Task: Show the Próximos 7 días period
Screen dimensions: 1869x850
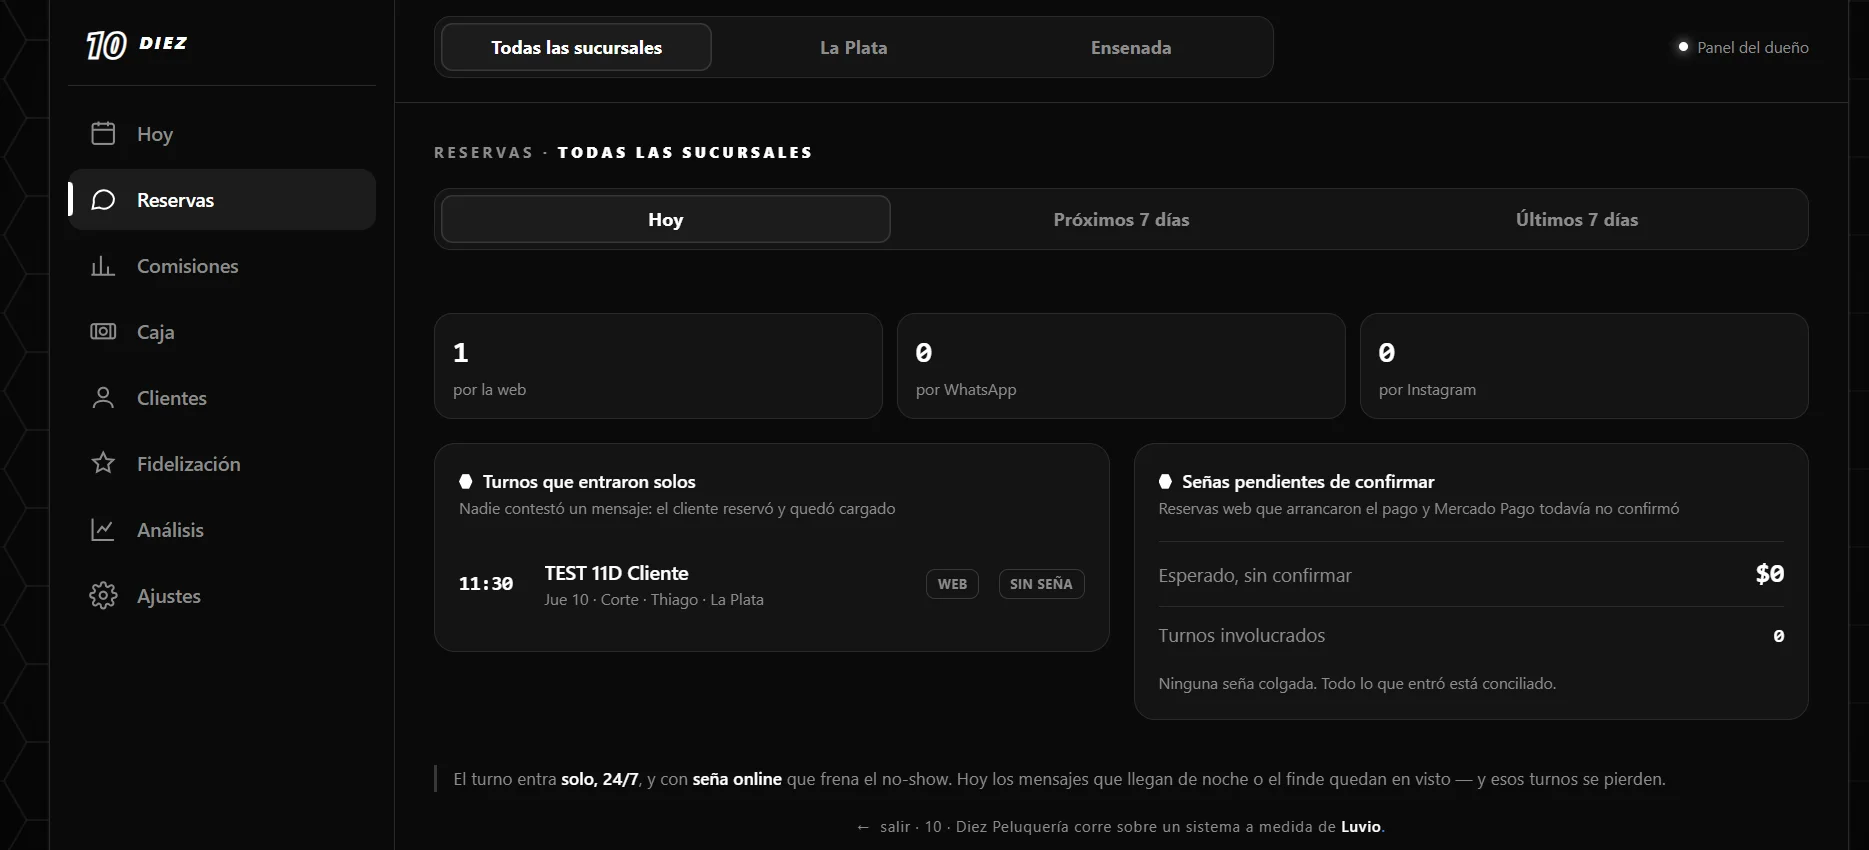Action: click(1121, 219)
